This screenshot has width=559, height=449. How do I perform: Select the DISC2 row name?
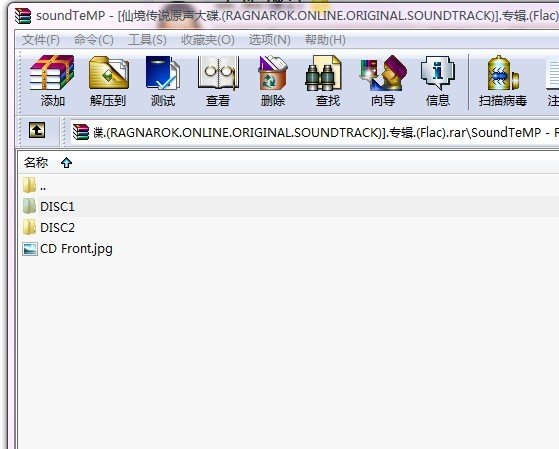pos(57,228)
